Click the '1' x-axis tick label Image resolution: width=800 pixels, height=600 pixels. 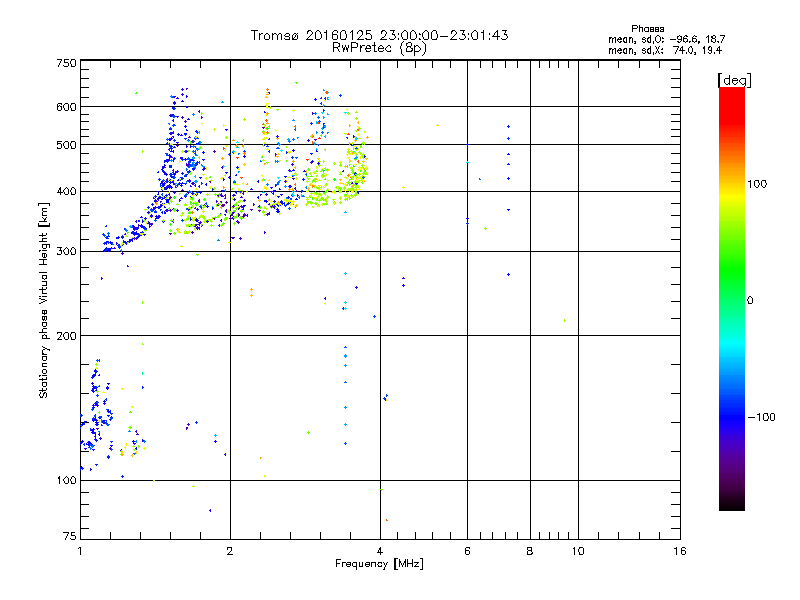tap(80, 551)
